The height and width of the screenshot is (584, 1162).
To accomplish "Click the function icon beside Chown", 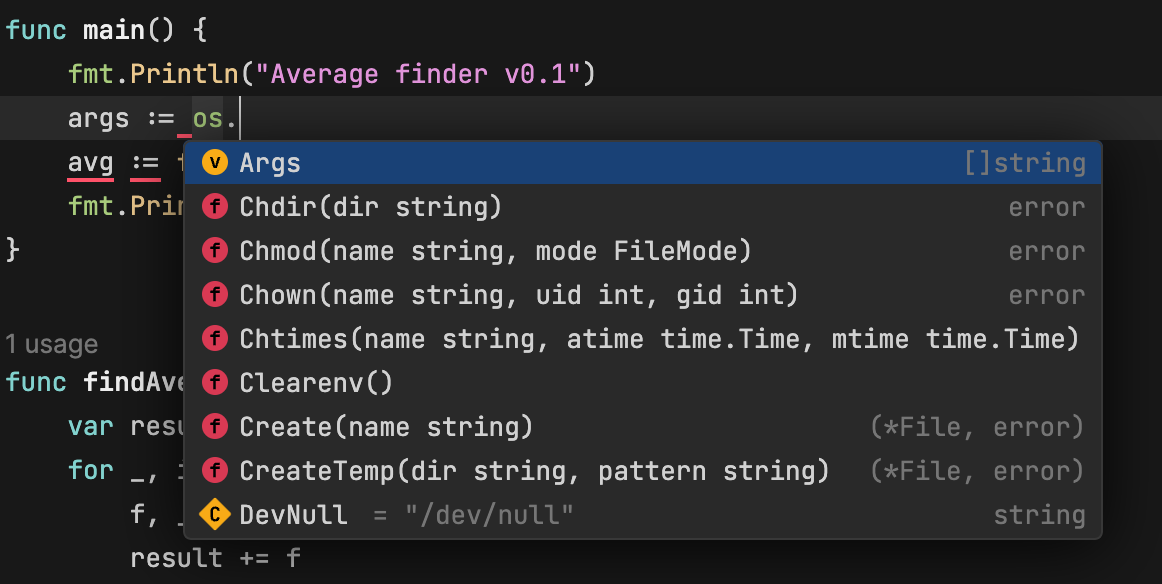I will [215, 295].
